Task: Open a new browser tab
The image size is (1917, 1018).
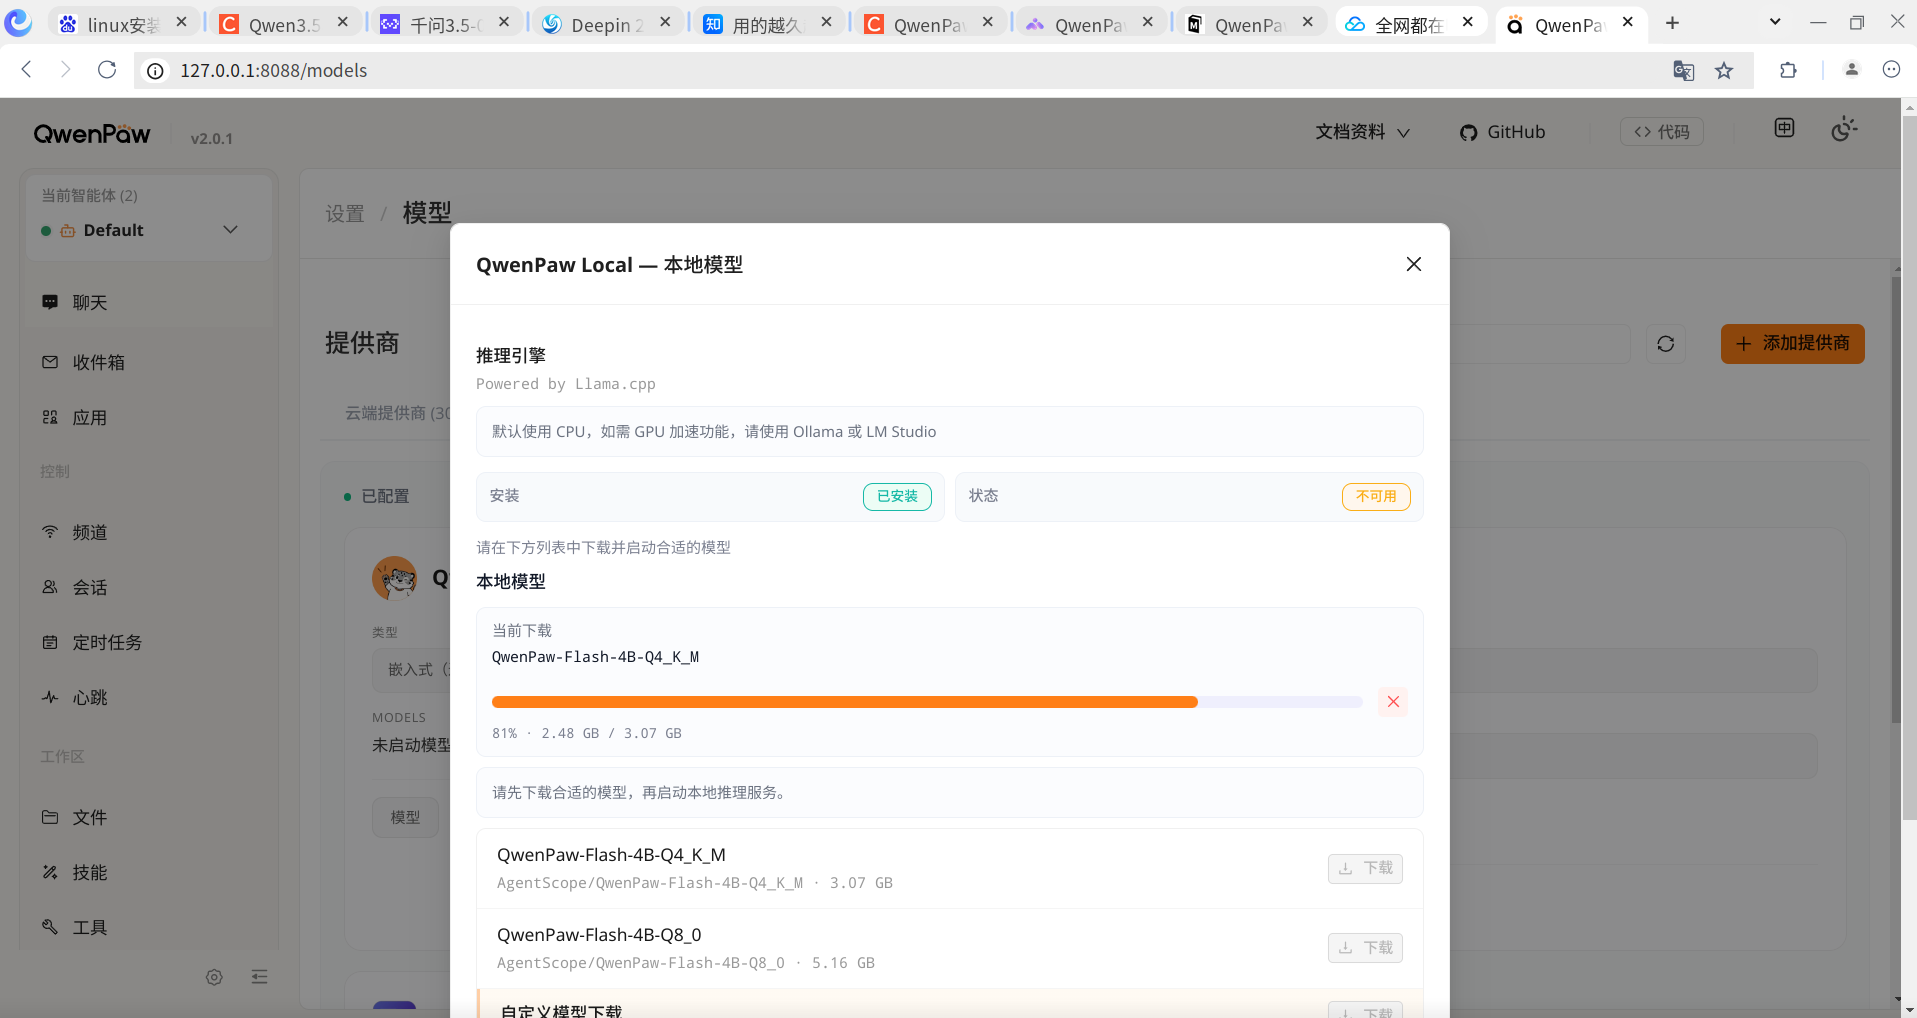Action: coord(1672,23)
